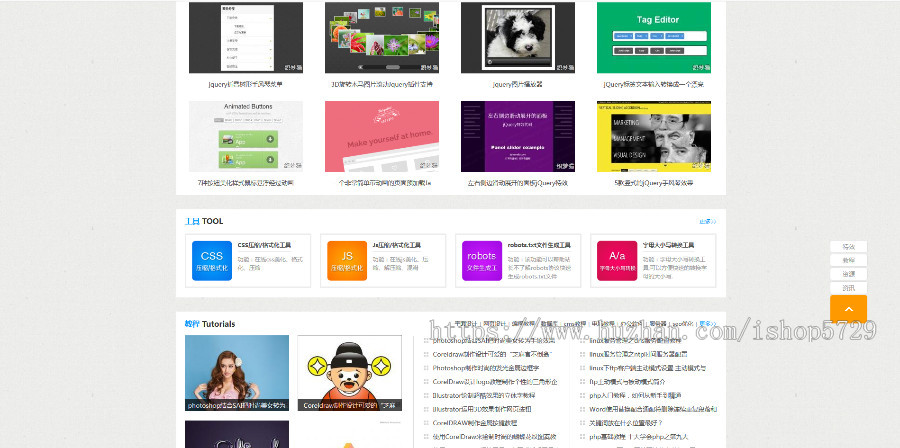Open the Illustrator 3D text effect tutorial link

pos(483,395)
